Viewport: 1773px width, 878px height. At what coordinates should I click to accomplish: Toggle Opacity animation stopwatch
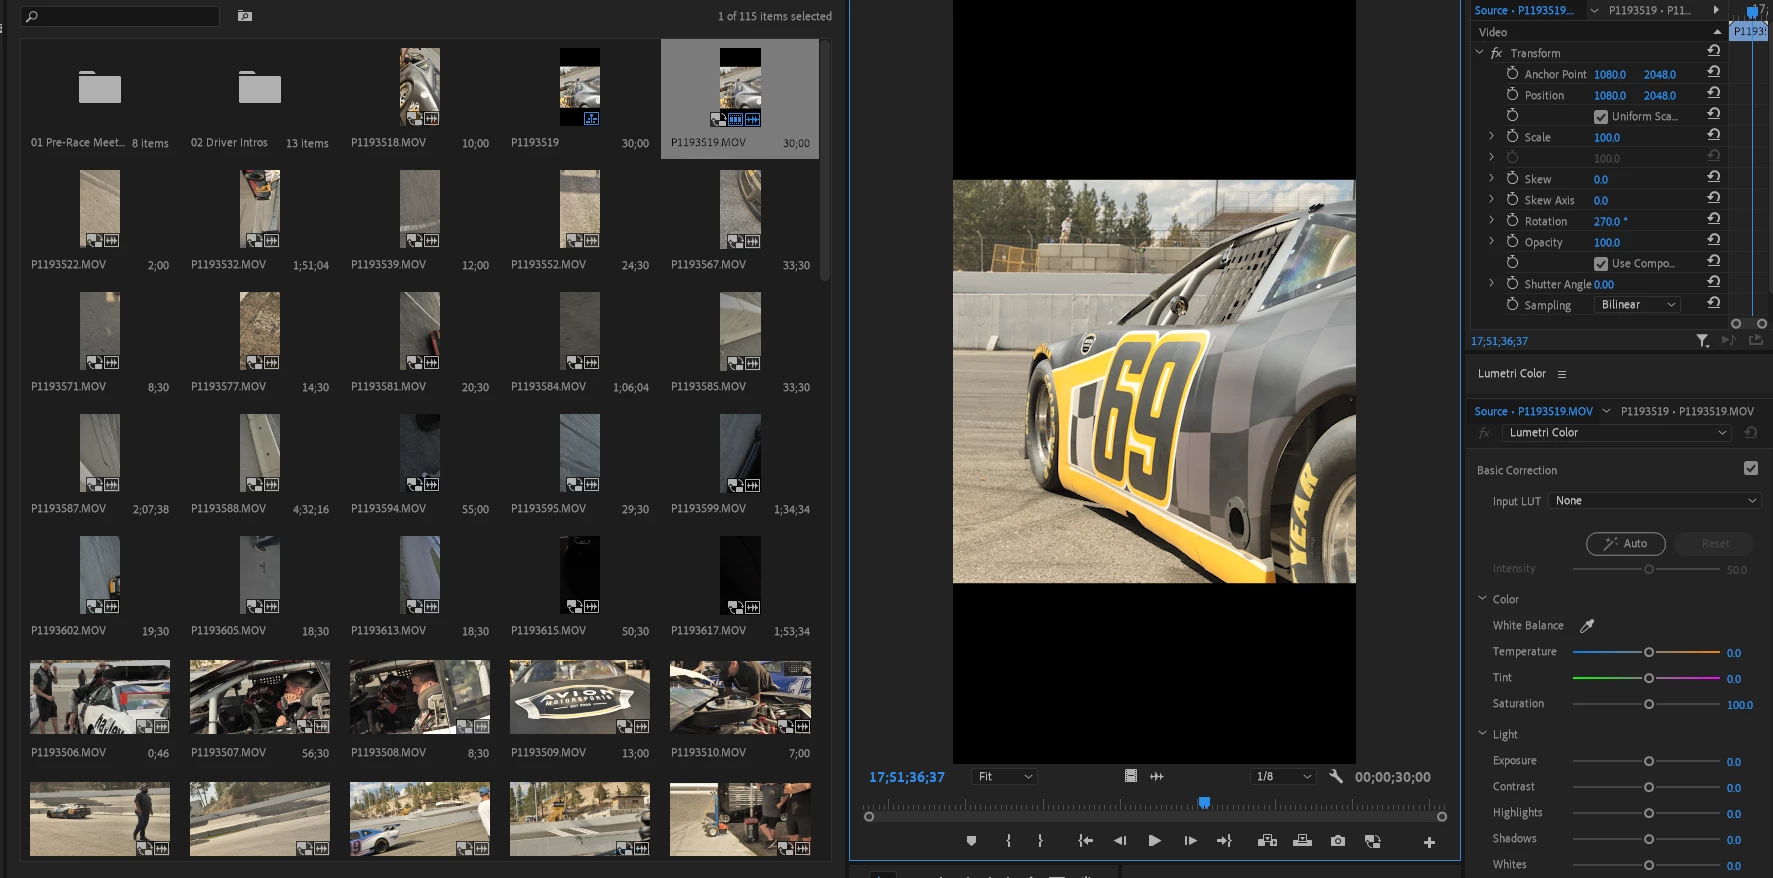point(1512,242)
